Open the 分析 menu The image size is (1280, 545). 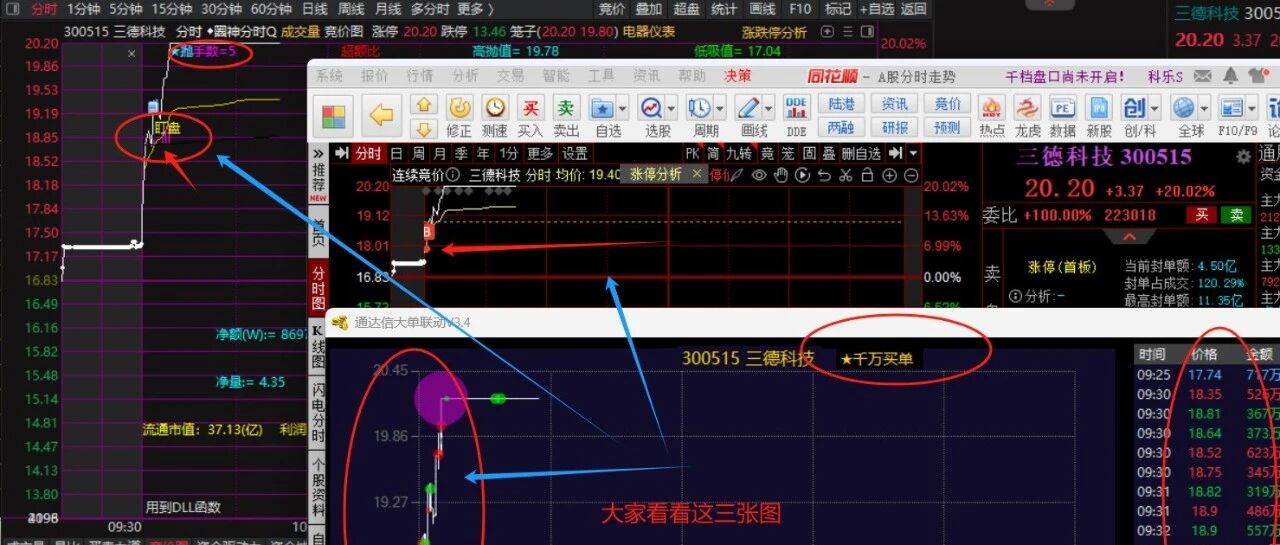click(x=465, y=75)
